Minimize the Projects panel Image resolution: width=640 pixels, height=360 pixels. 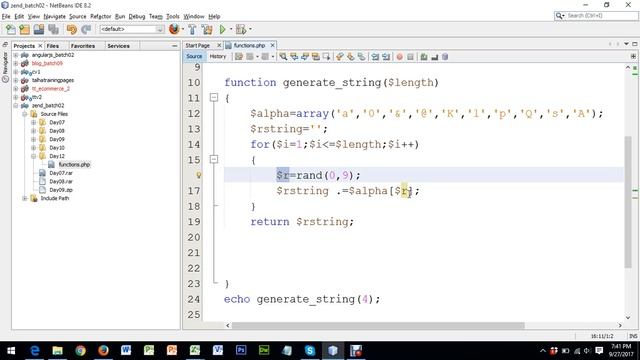[175, 46]
